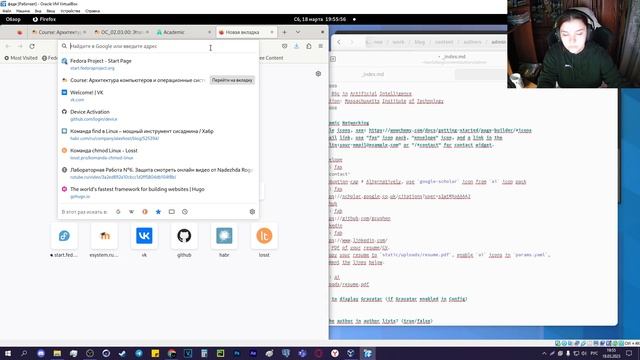Open Photoshop from the Windows taskbar
640x360 pixels.
coord(237,353)
